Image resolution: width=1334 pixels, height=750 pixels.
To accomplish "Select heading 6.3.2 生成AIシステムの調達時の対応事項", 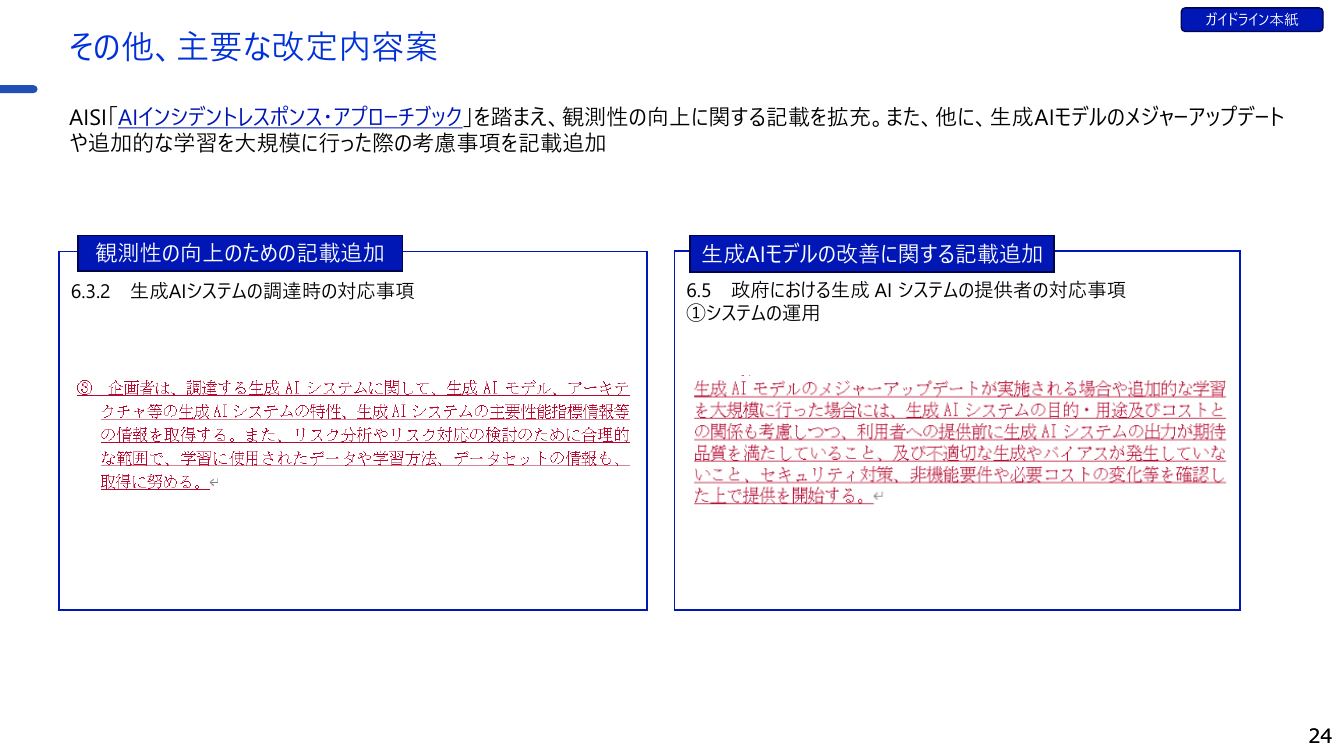I will coord(243,291).
